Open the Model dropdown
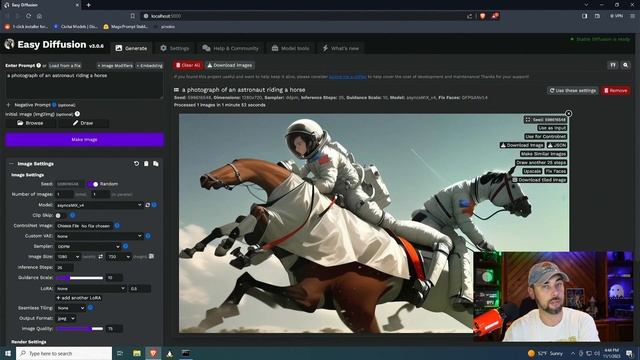 click(x=99, y=205)
